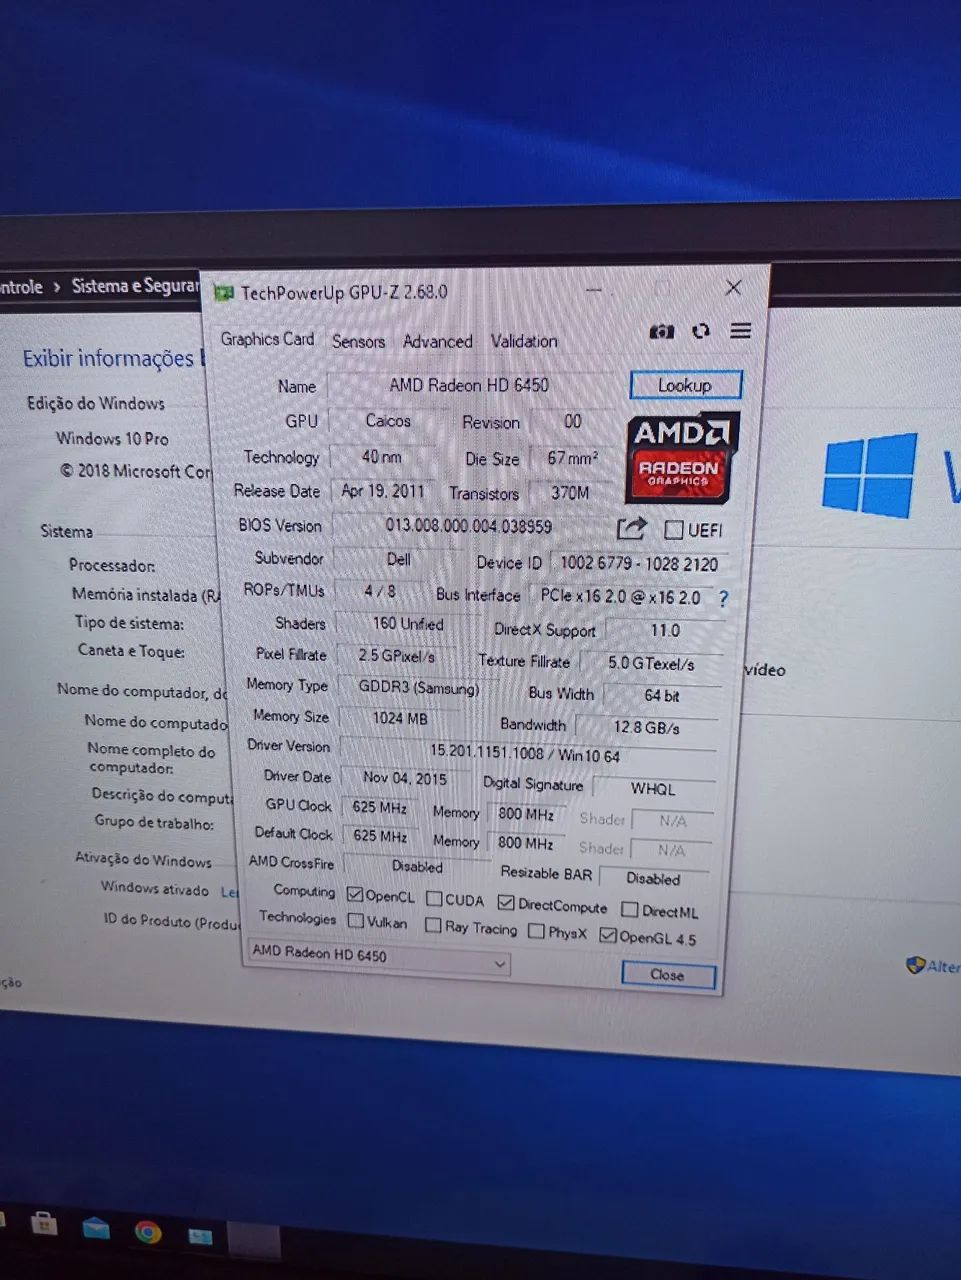This screenshot has width=961, height=1280.
Task: Toggle the OpenGL 4.5 checkbox
Action: tap(607, 936)
